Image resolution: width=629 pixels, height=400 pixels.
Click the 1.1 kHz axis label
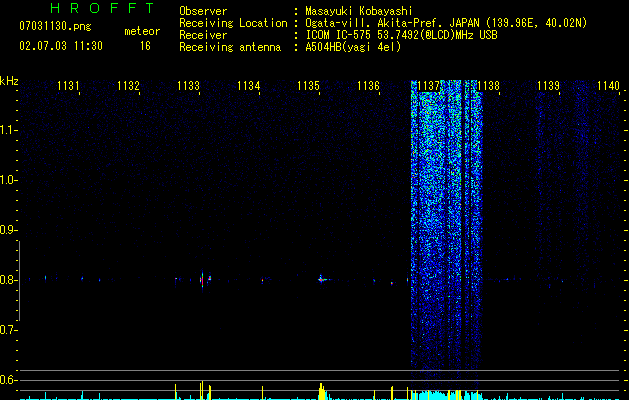(x=8, y=130)
